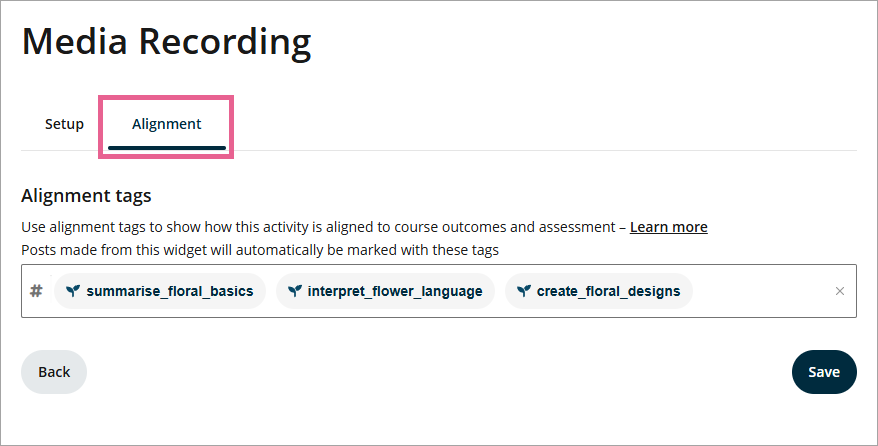Click the hash symbol in tags field
This screenshot has height=446, width=878.
tap(36, 291)
